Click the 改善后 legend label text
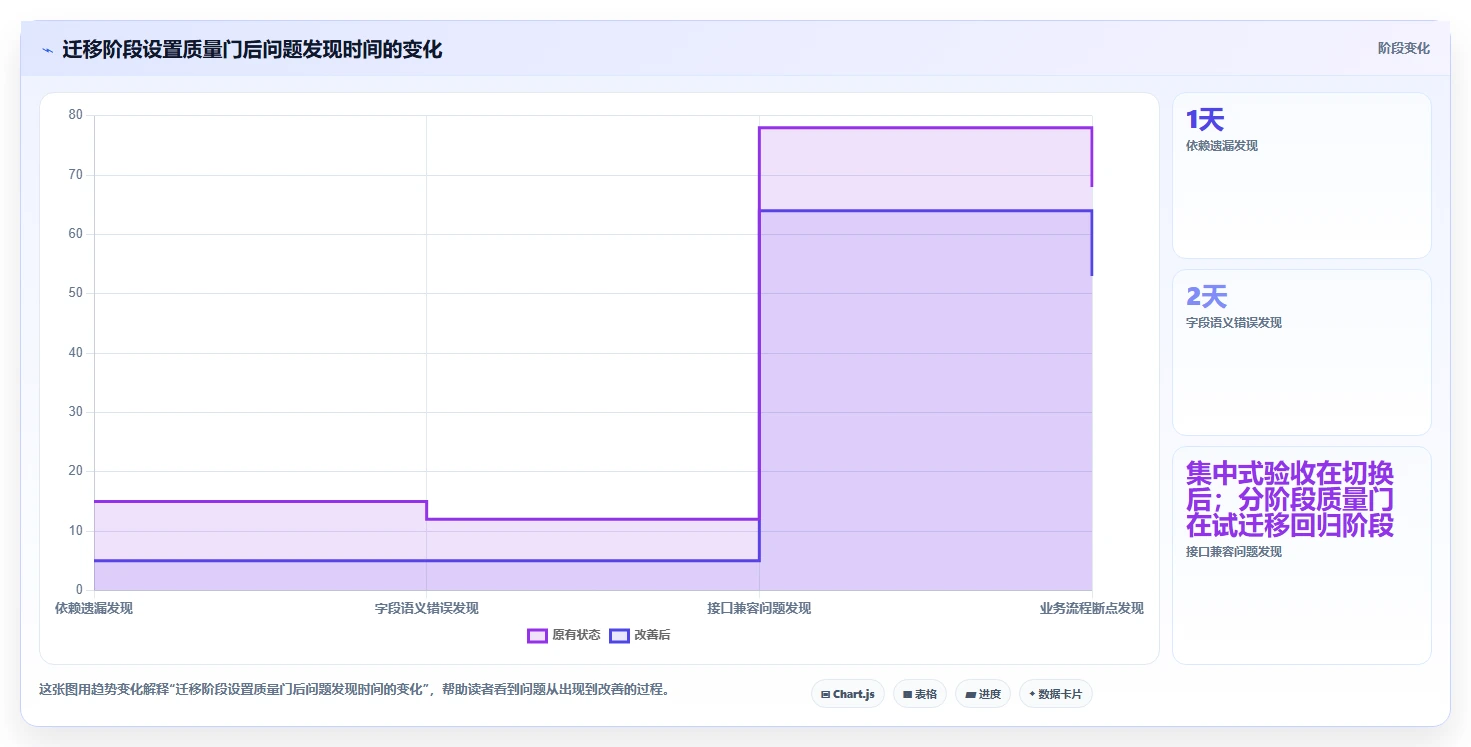The width and height of the screenshot is (1471, 747). pyautogui.click(x=652, y=635)
